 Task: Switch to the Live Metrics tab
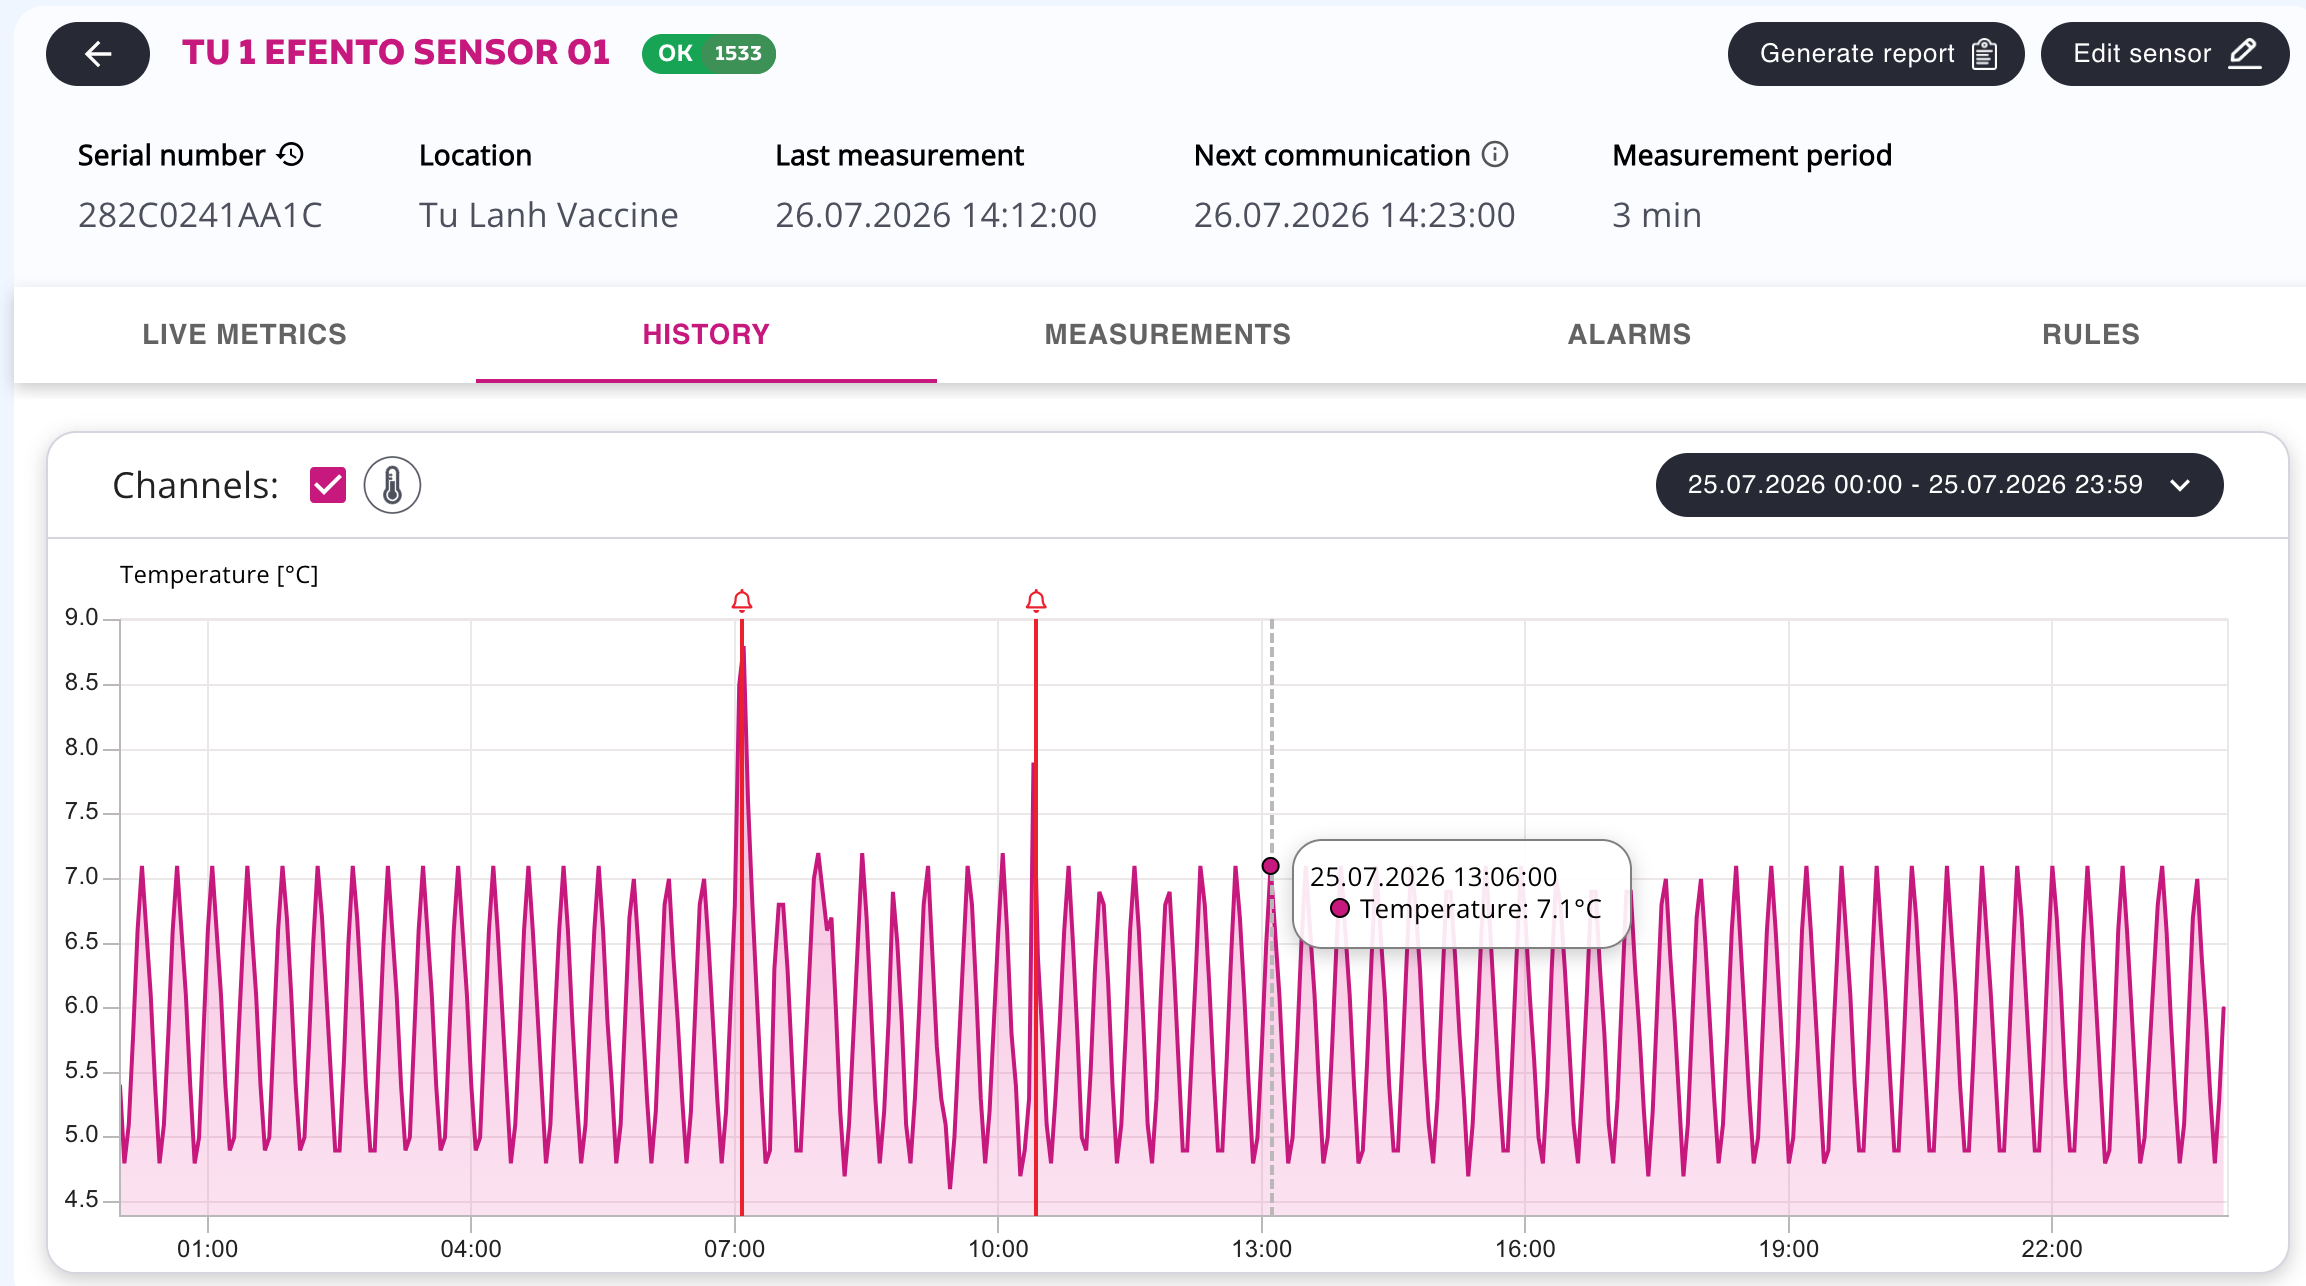(244, 334)
